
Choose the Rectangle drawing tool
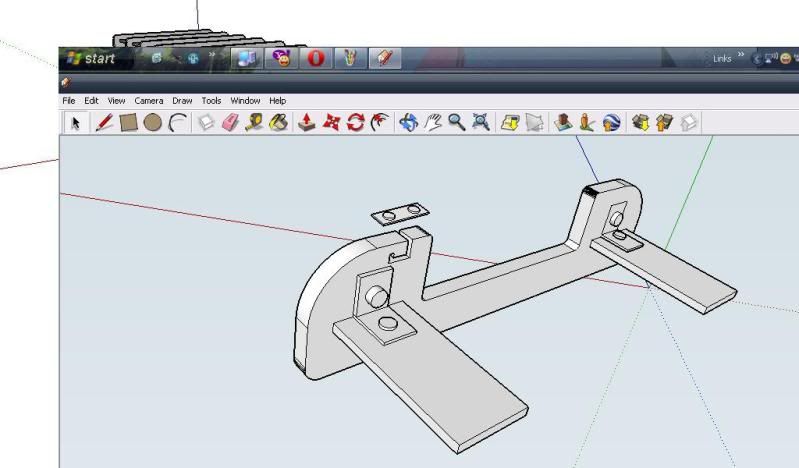click(x=128, y=123)
